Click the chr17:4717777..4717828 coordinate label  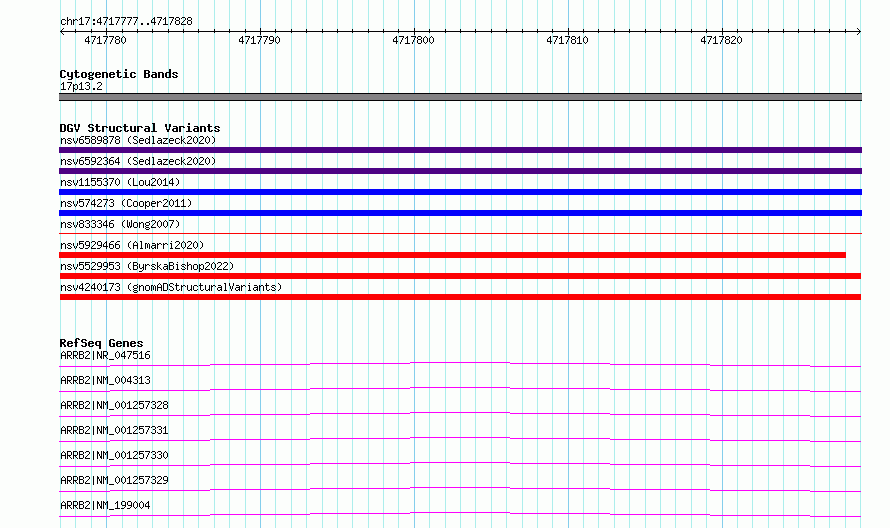pyautogui.click(x=126, y=21)
